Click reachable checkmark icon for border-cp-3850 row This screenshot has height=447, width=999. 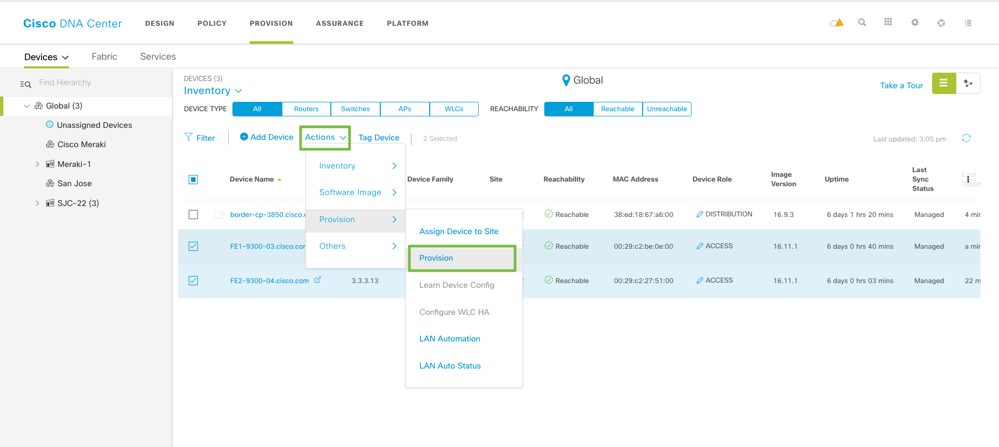coord(549,214)
